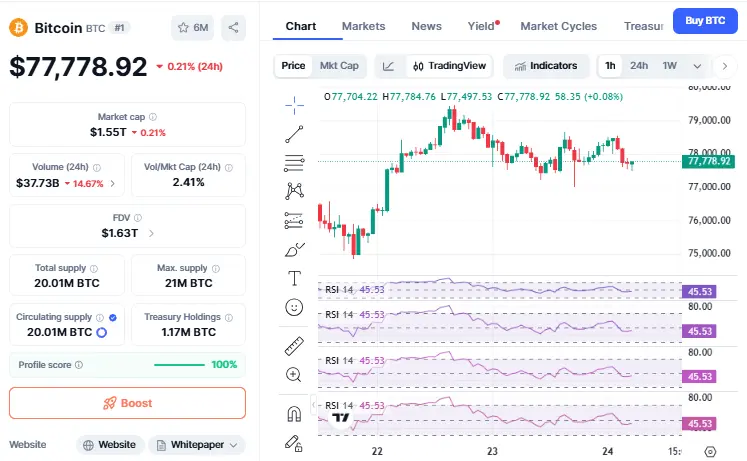Click the verified circulating supply badge
This screenshot has width=747, height=461.
pos(113,318)
